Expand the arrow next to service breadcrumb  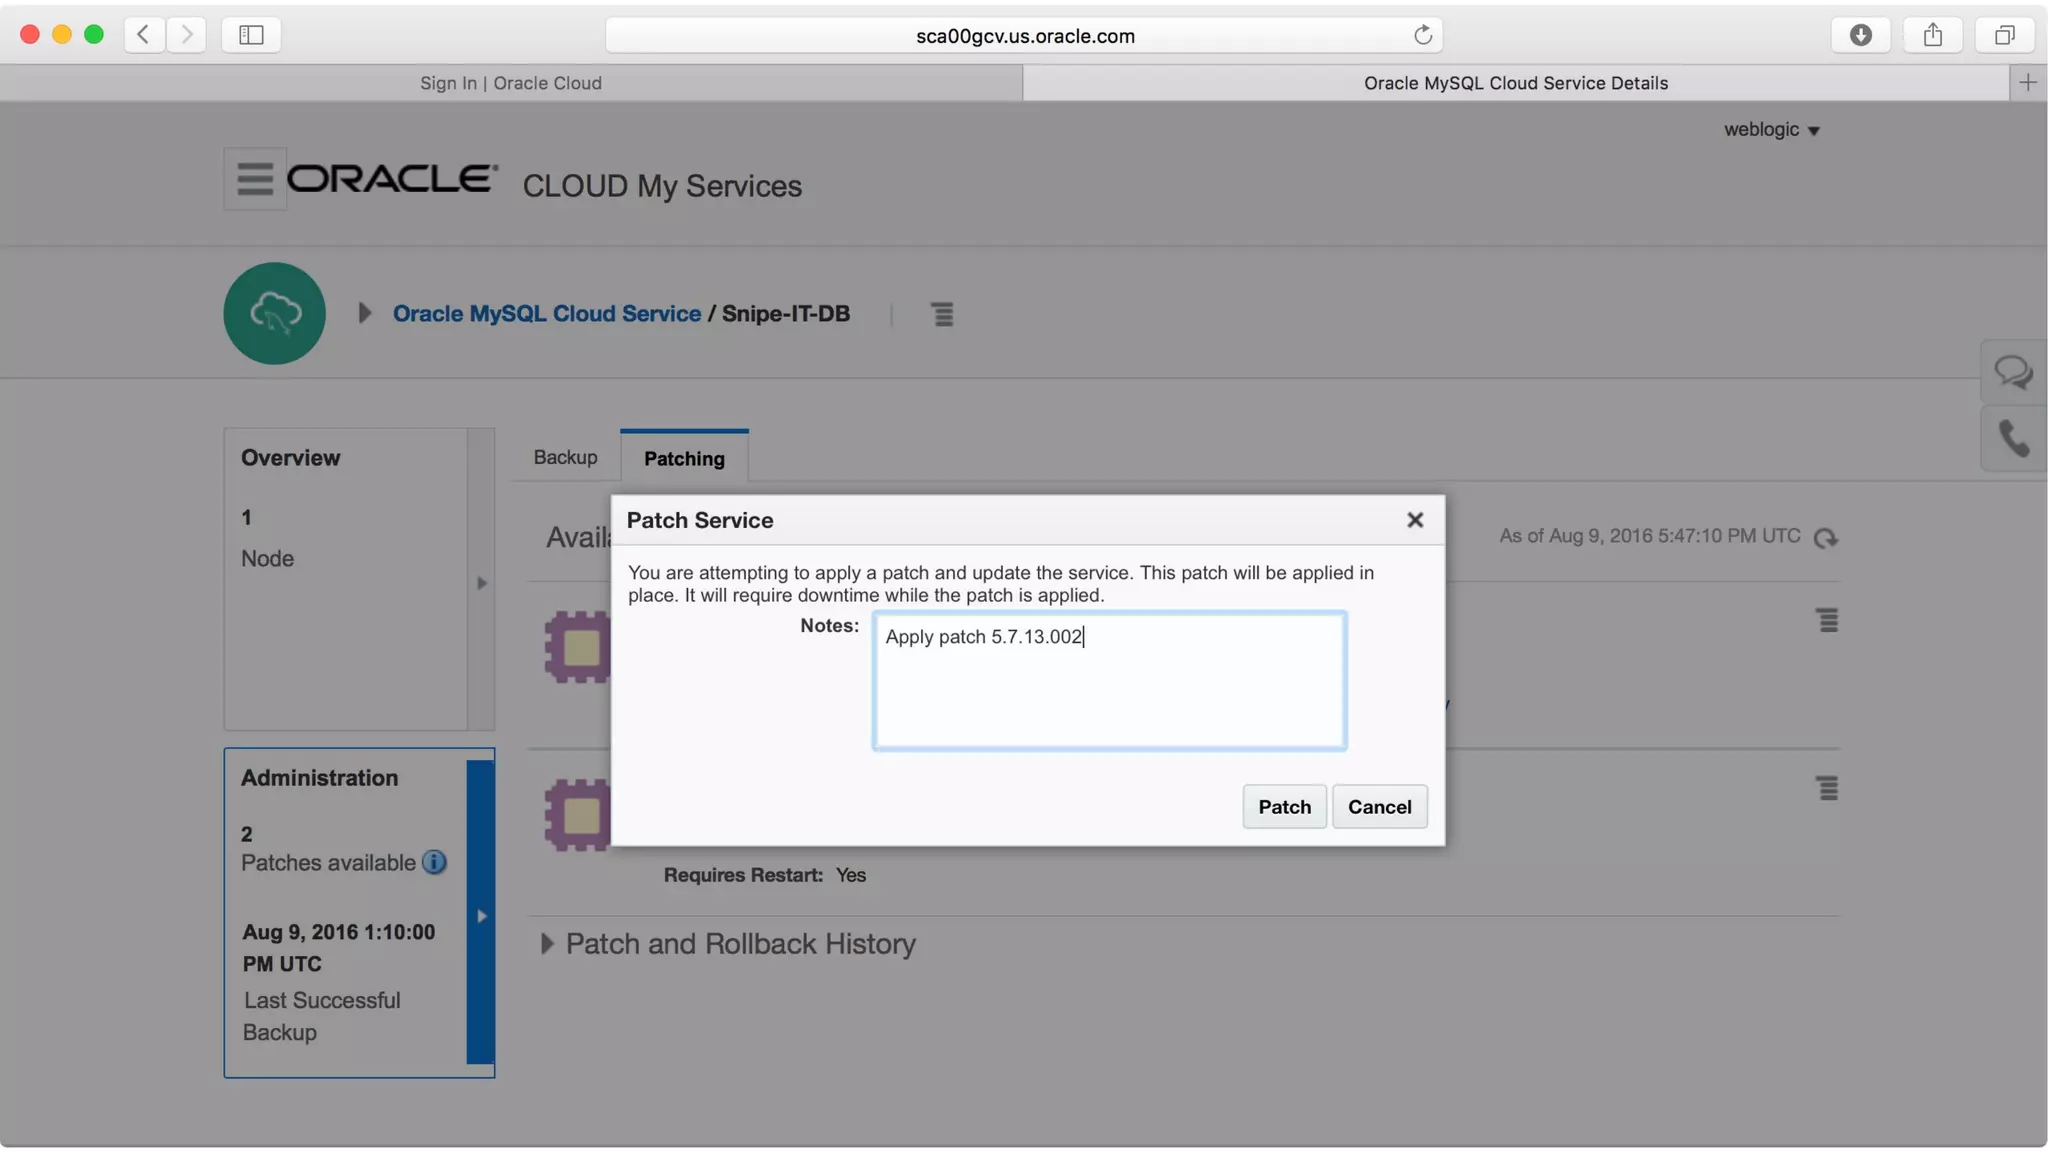365,313
